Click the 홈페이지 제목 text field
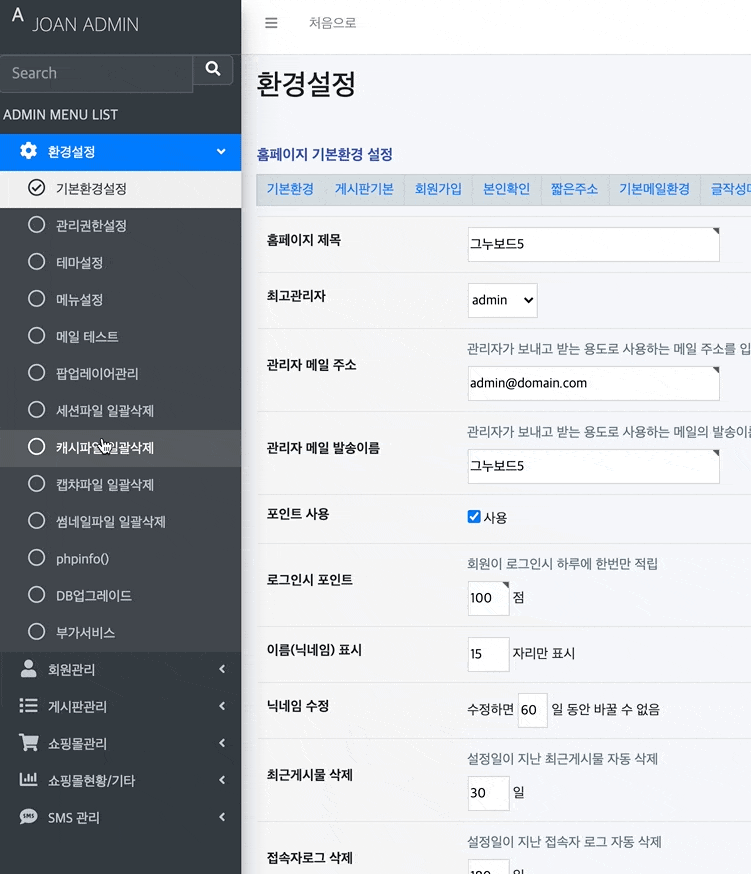The height and width of the screenshot is (874, 751). pyautogui.click(x=593, y=244)
